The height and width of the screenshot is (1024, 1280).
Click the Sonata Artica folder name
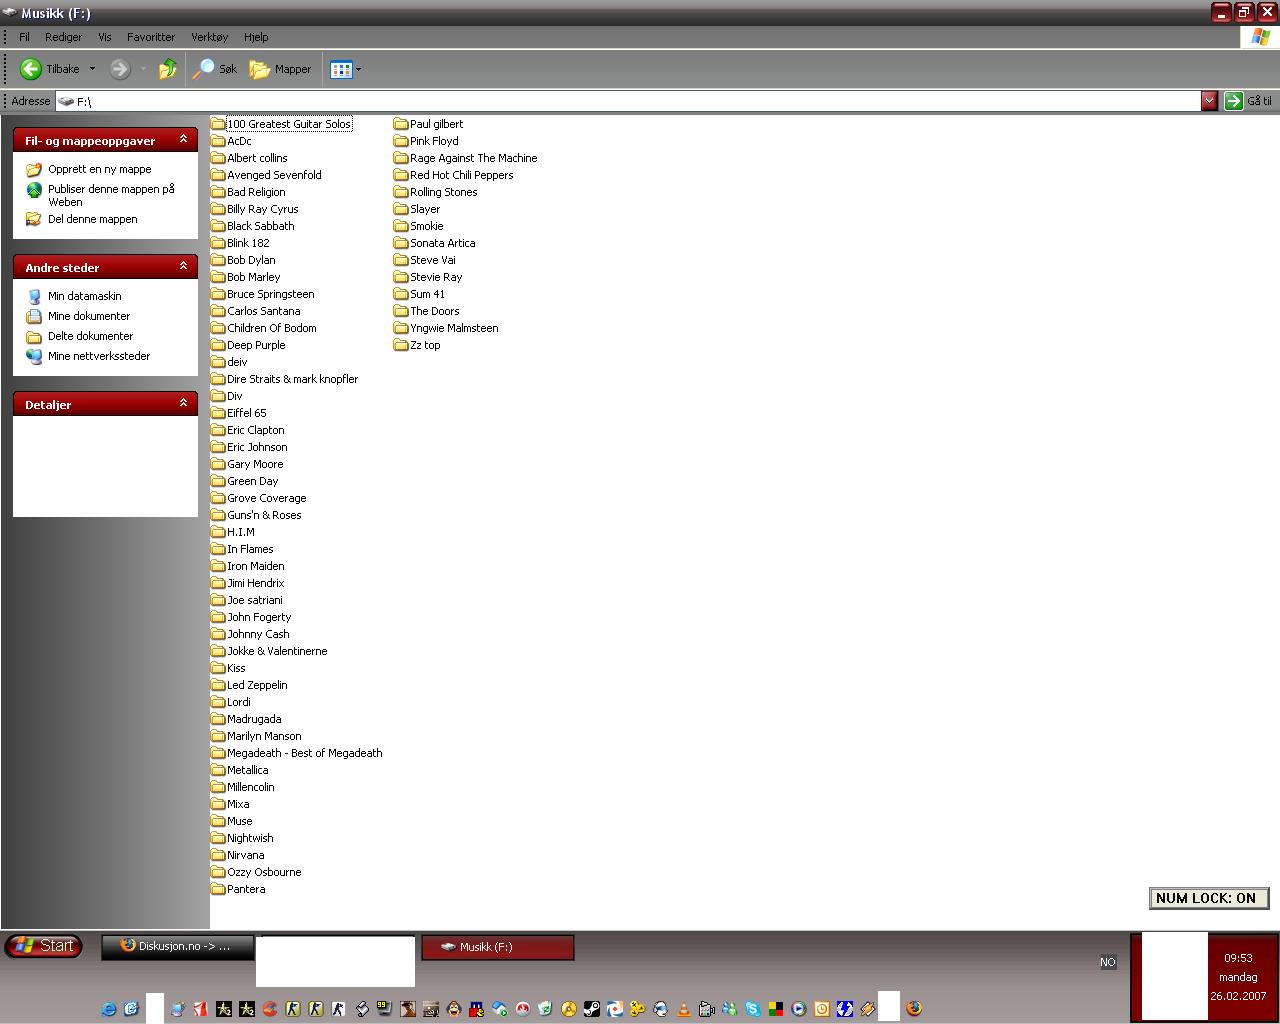[442, 243]
